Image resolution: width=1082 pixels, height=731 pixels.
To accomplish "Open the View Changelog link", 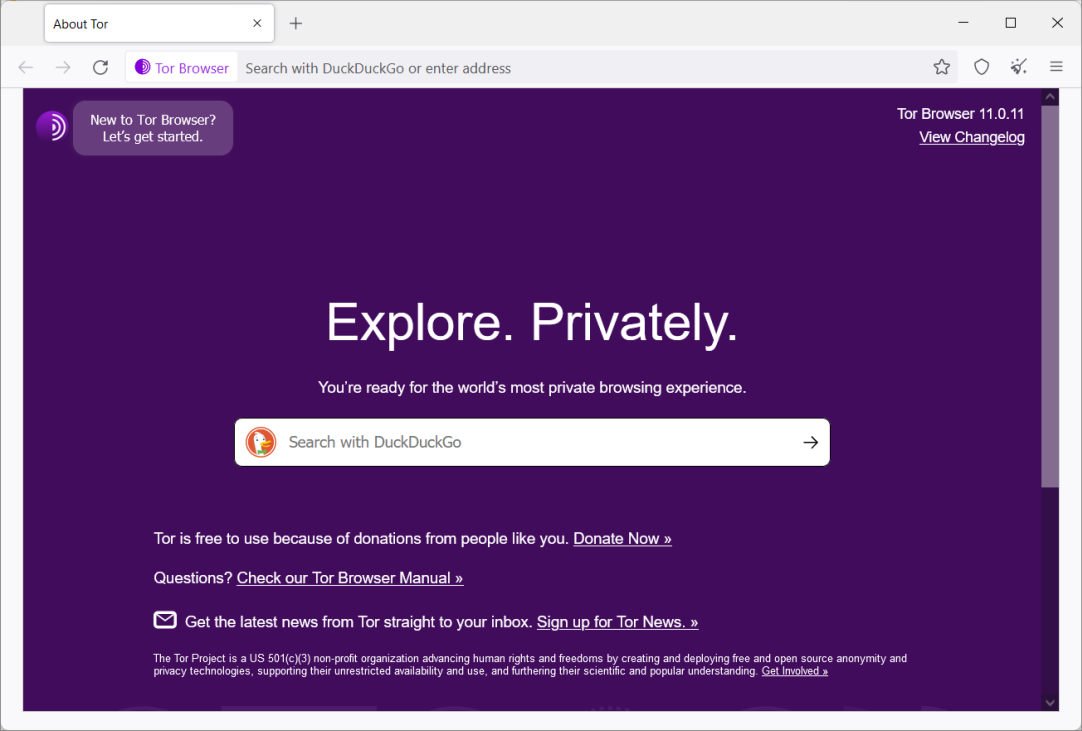I will click(x=971, y=138).
